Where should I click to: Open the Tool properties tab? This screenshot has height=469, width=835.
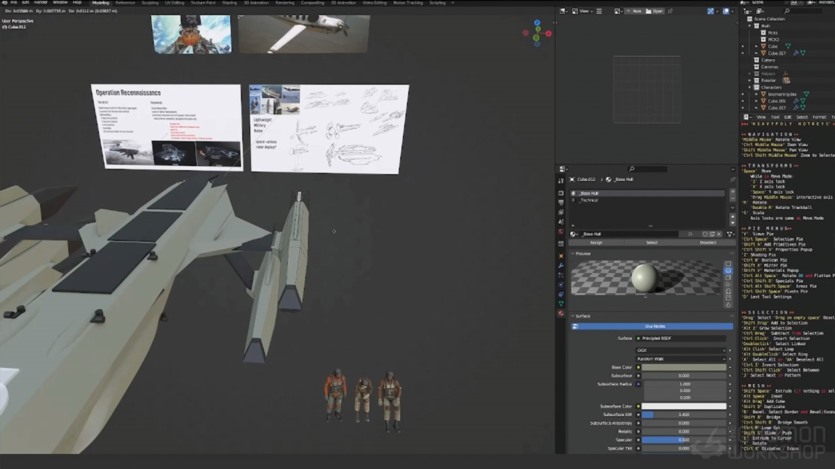pyautogui.click(x=561, y=181)
